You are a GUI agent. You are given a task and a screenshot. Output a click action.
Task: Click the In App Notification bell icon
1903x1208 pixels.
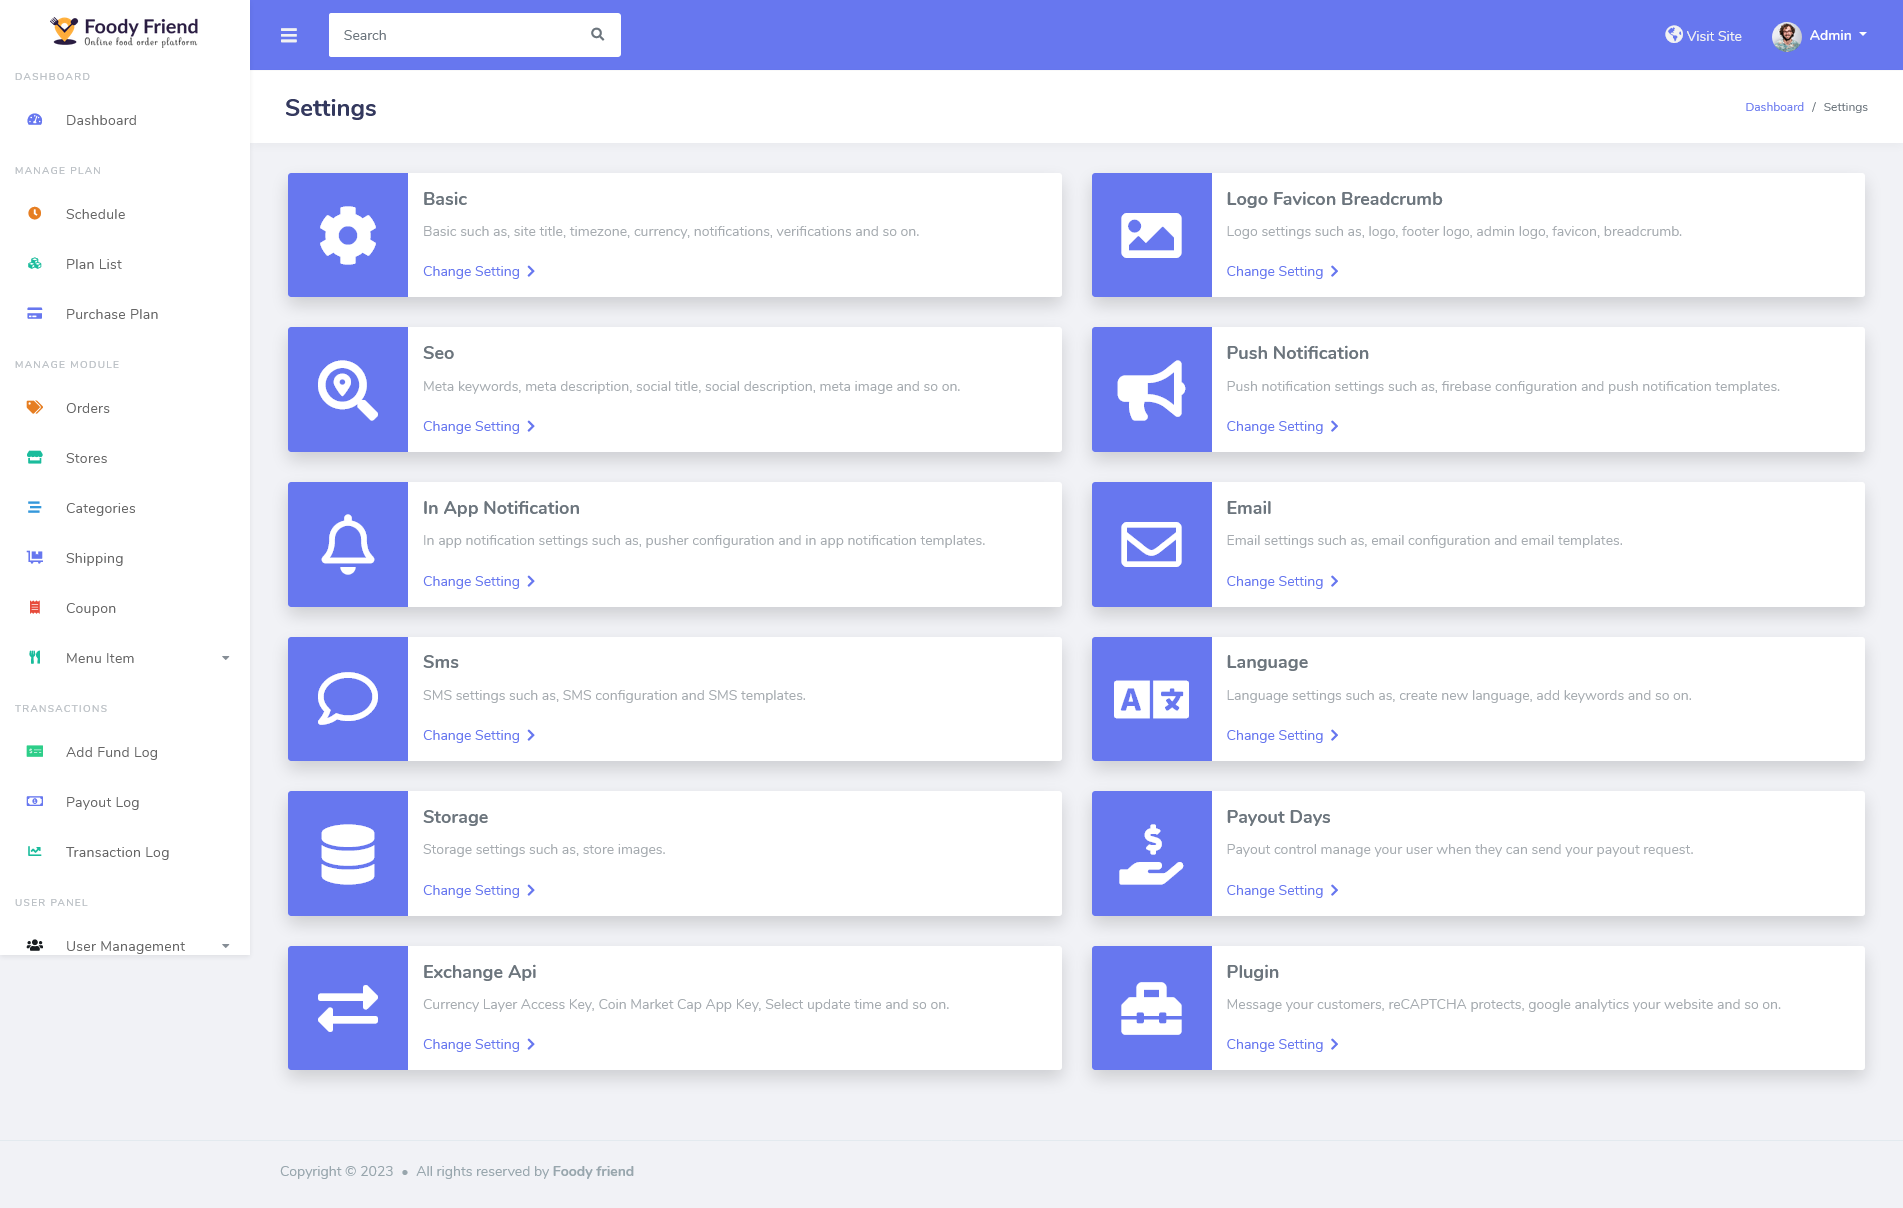(x=348, y=544)
